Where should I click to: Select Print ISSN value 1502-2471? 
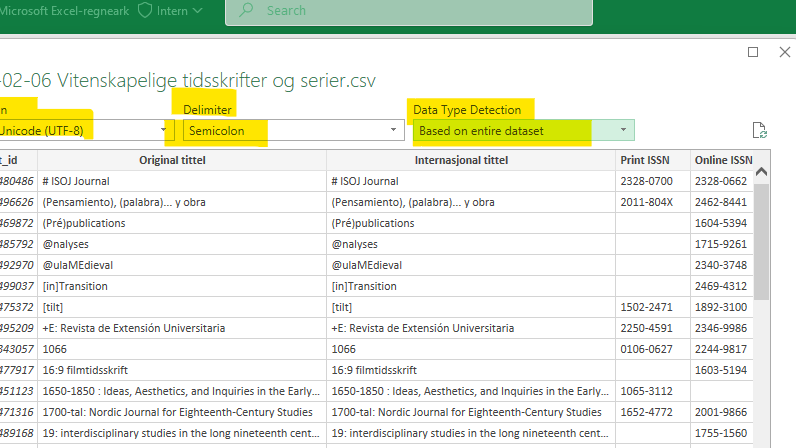pos(646,307)
